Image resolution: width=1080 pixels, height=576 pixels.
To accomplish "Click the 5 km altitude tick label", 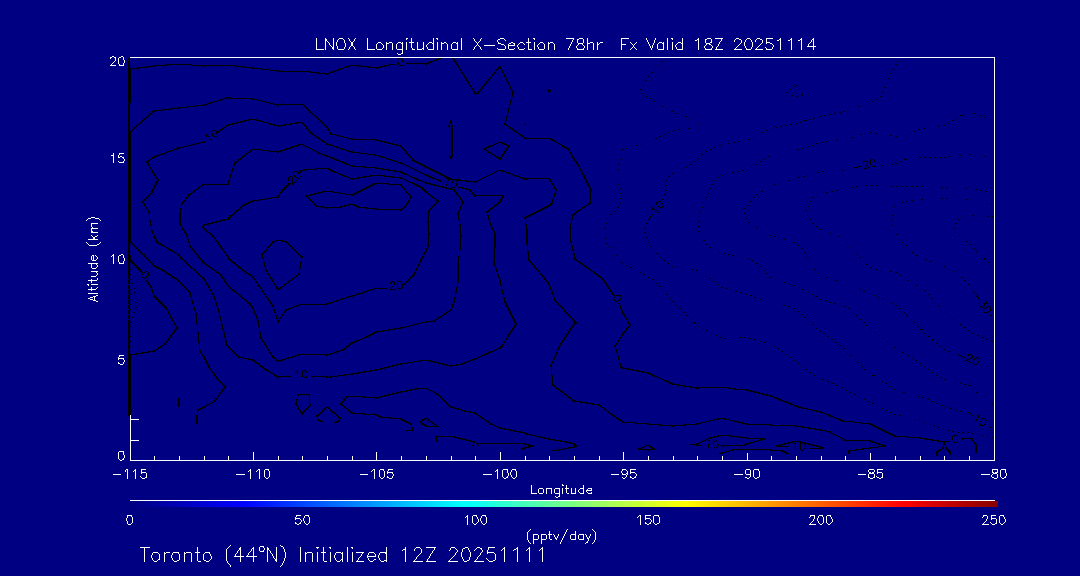I will [120, 359].
